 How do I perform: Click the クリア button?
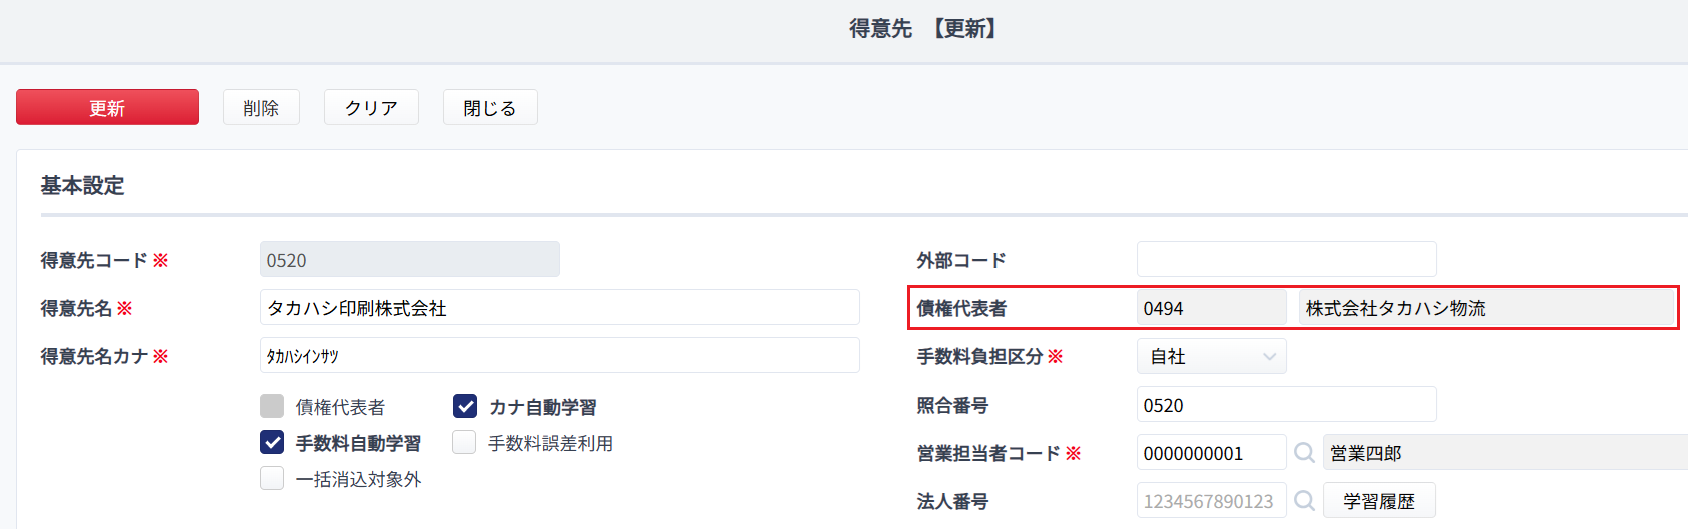(x=371, y=107)
